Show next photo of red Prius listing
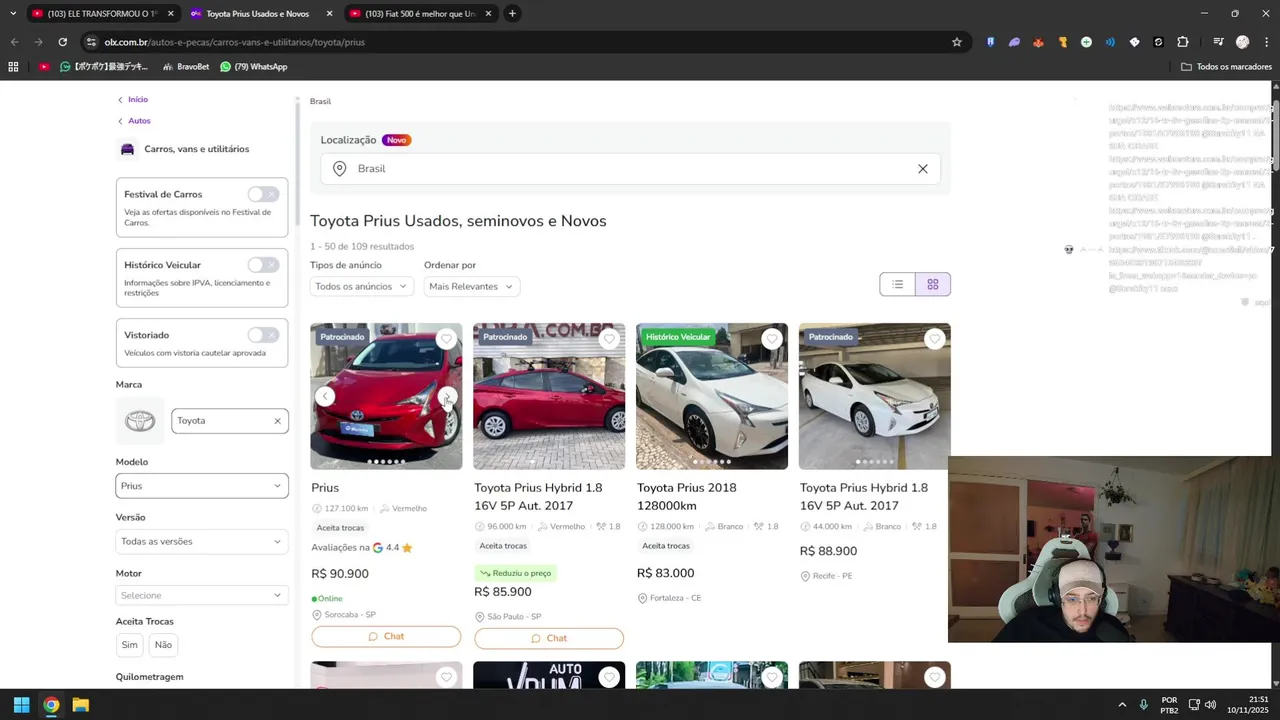 448,396
